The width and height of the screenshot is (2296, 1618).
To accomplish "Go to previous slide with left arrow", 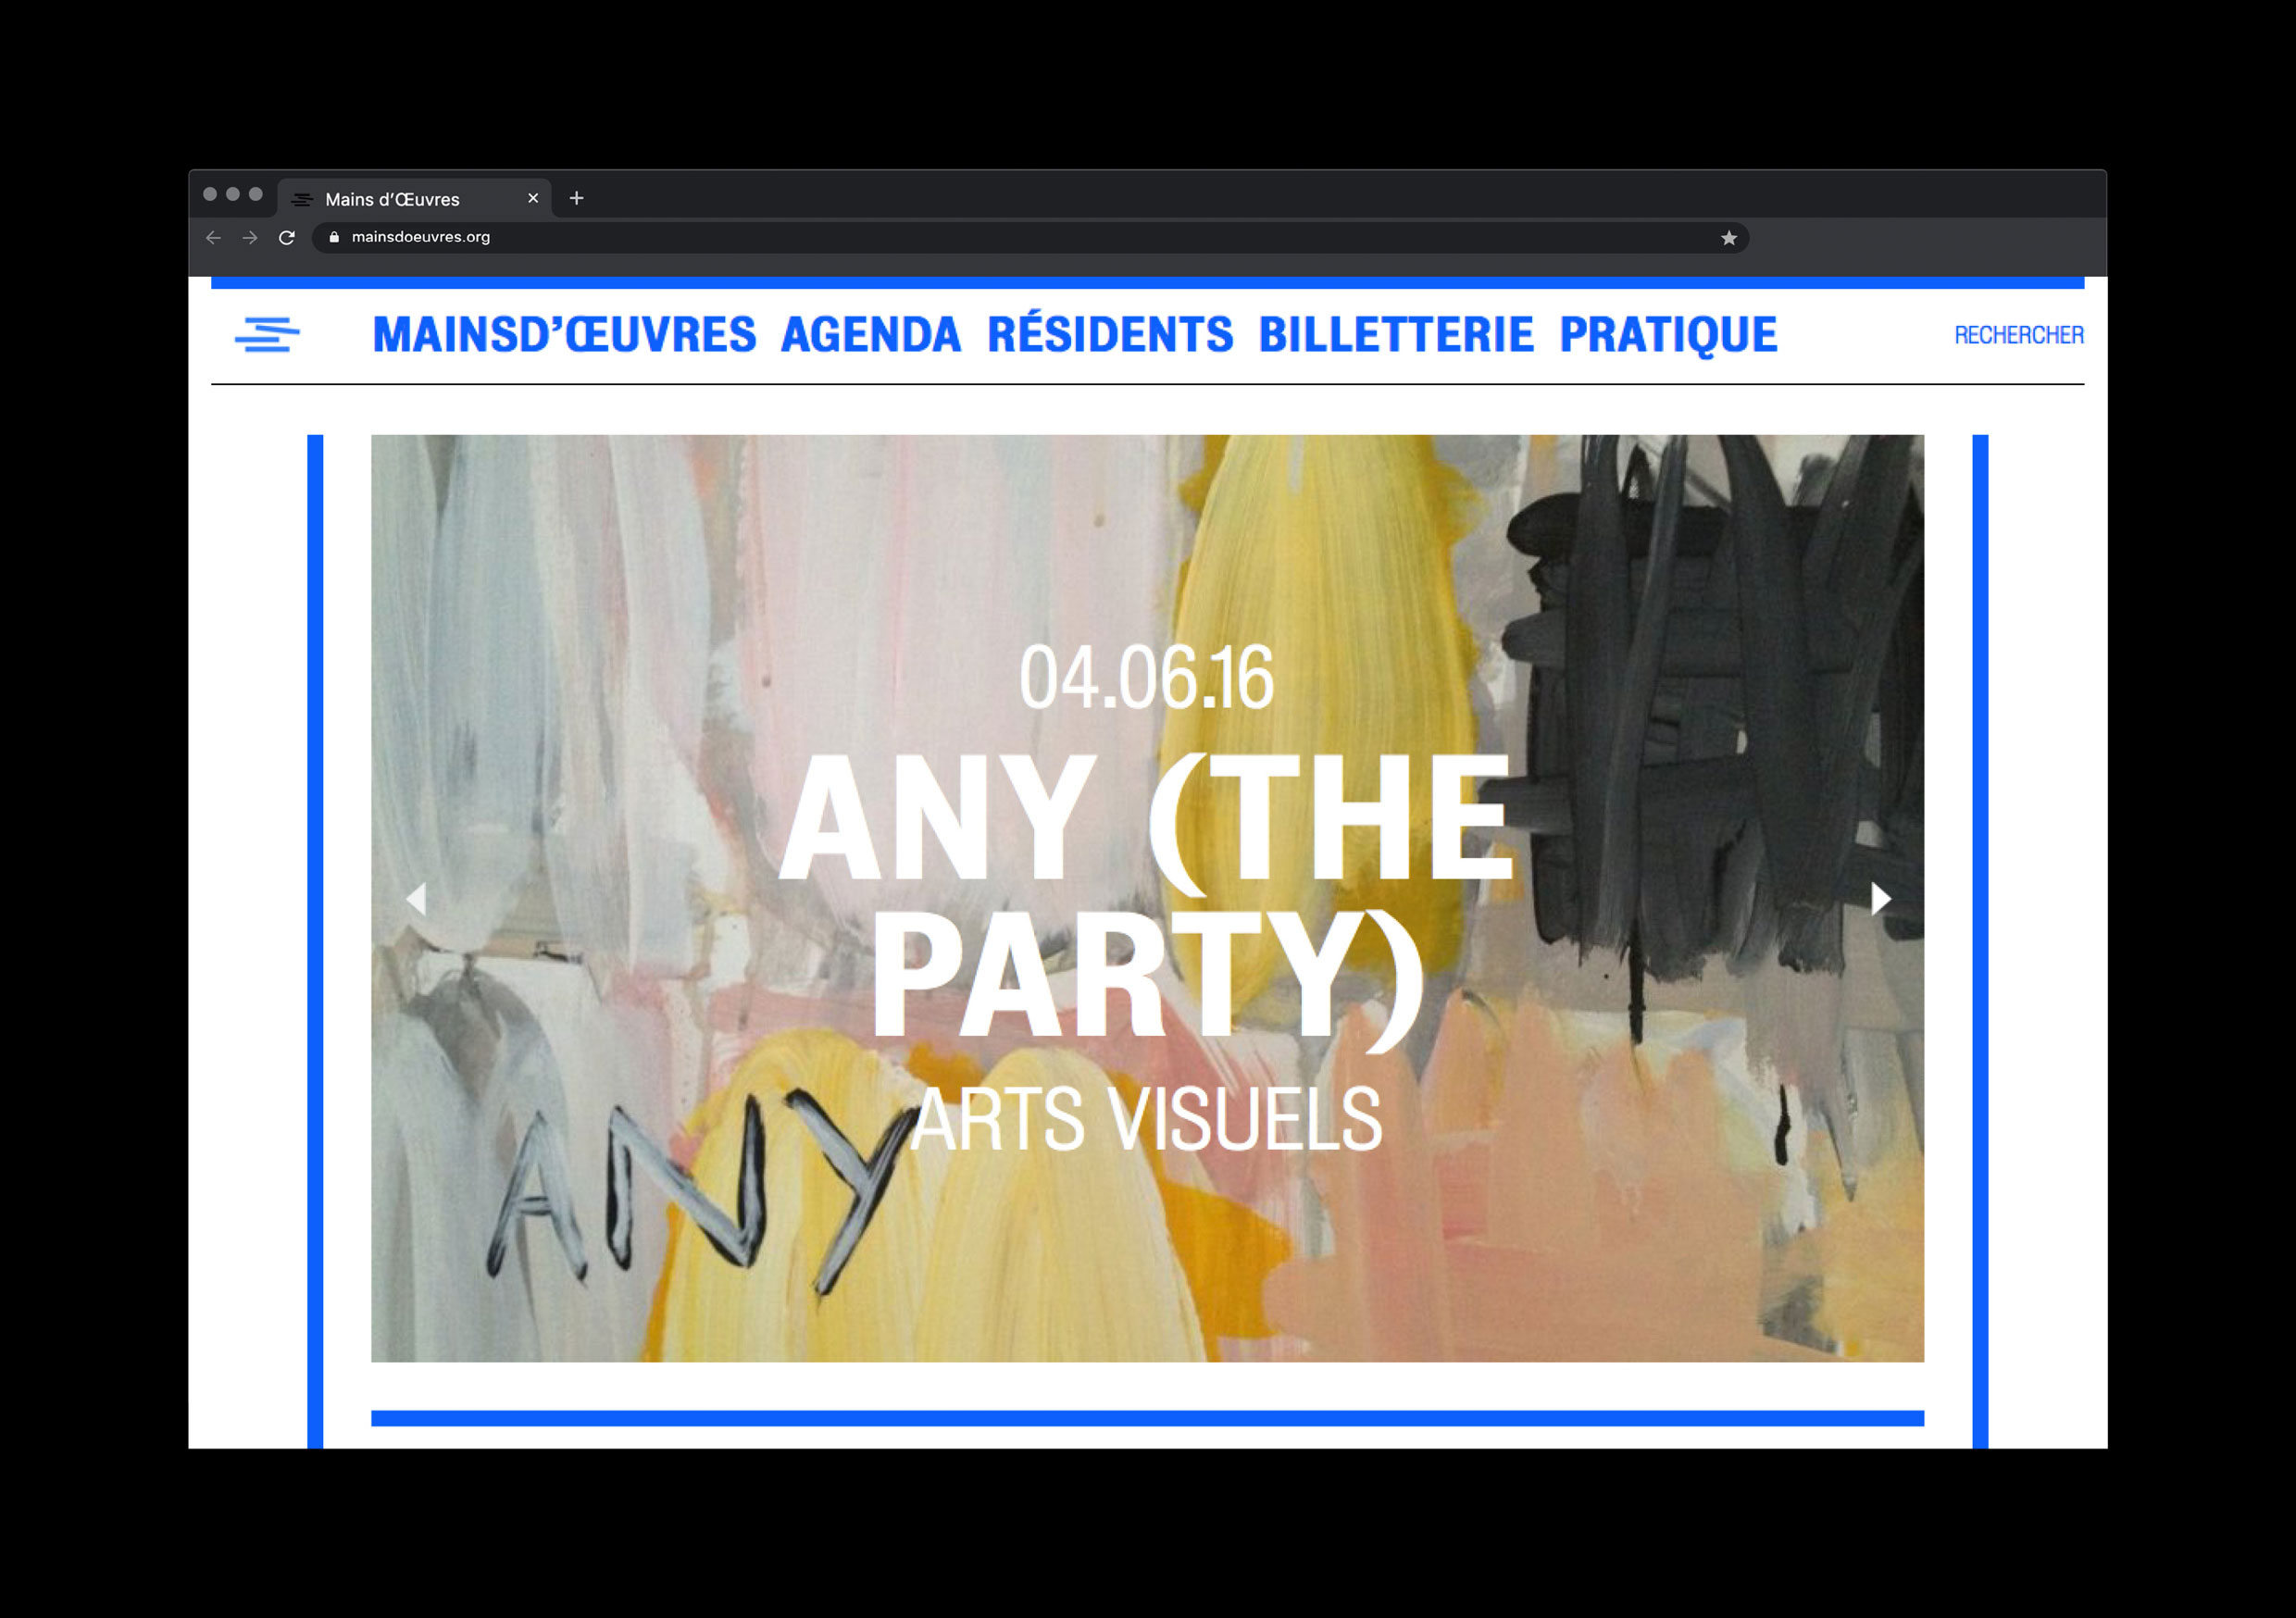I will click(x=416, y=899).
